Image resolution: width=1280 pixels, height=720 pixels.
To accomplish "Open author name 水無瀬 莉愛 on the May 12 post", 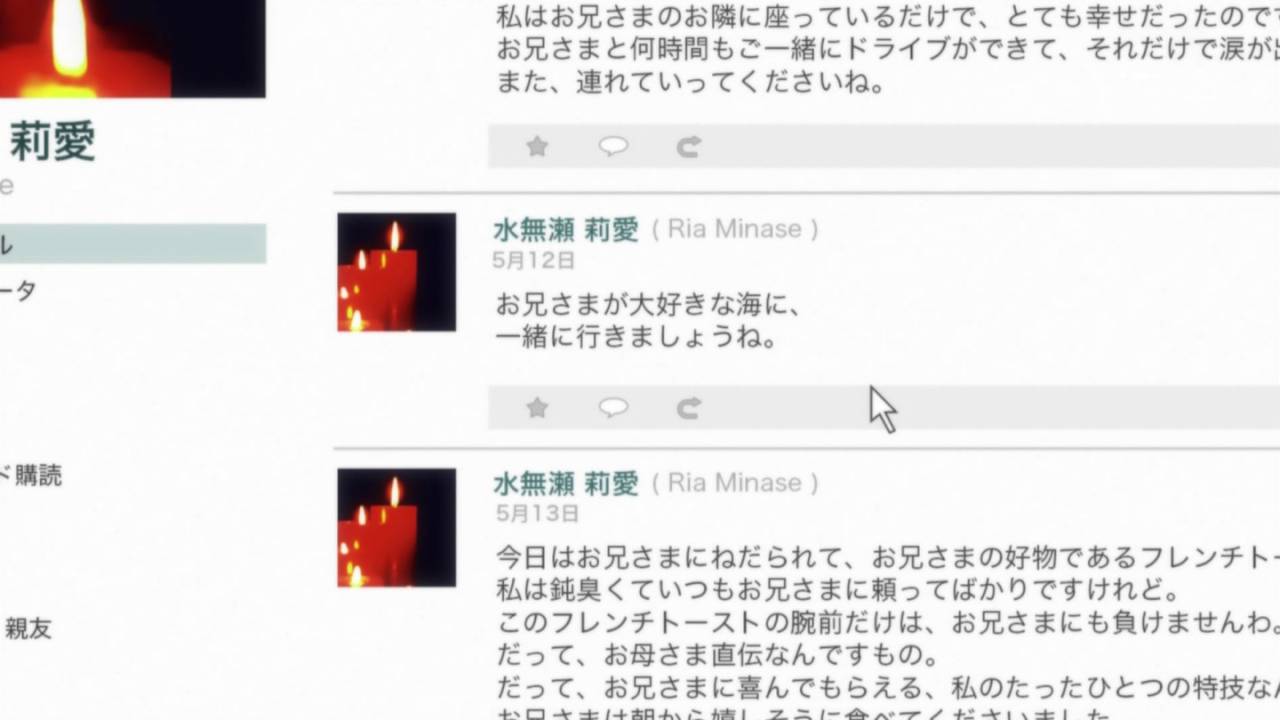I will 566,230.
